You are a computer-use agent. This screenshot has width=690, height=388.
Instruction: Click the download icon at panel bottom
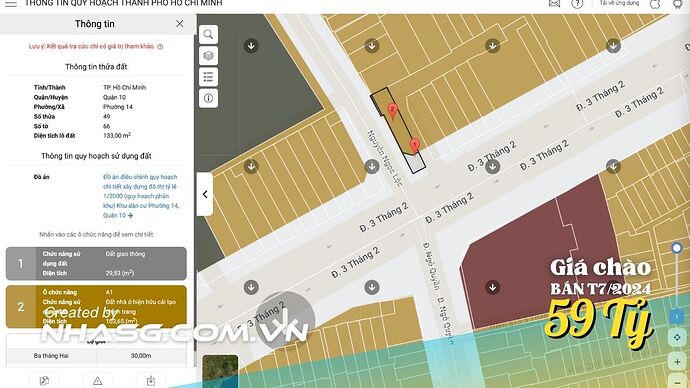coord(151,381)
